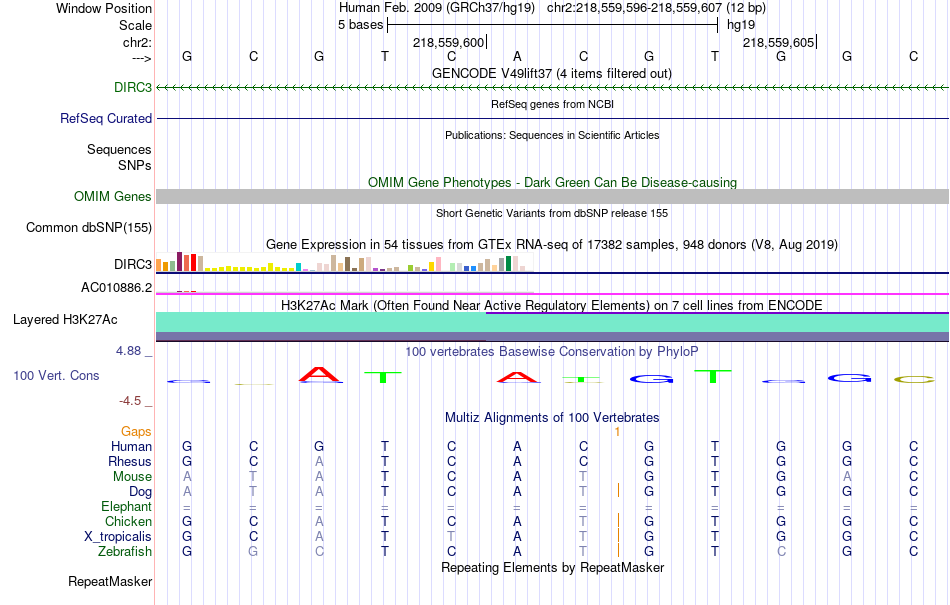950x605 pixels.
Task: Click the blue G conservation logo above first GT pair
Action: (651, 379)
